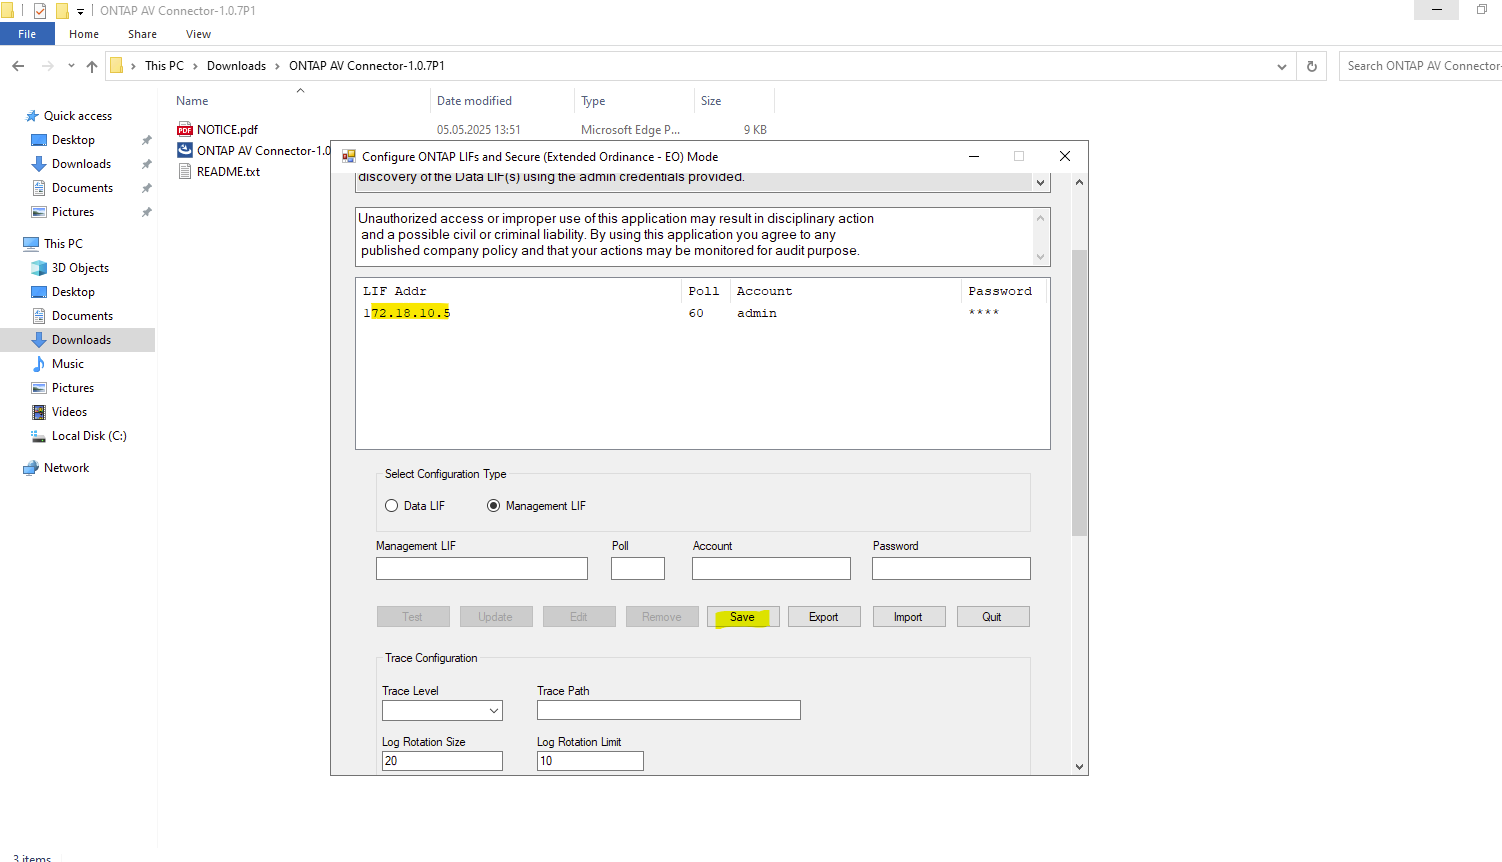Select the Data LIF radio button

click(392, 506)
